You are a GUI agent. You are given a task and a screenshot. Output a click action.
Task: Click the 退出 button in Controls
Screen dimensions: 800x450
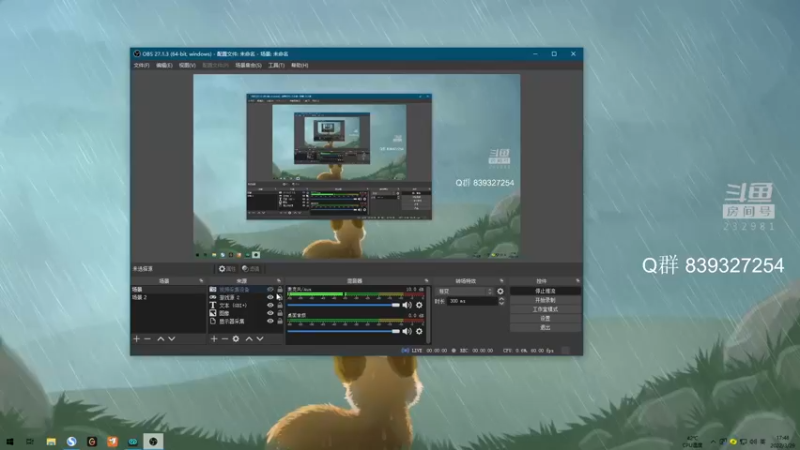click(x=545, y=328)
